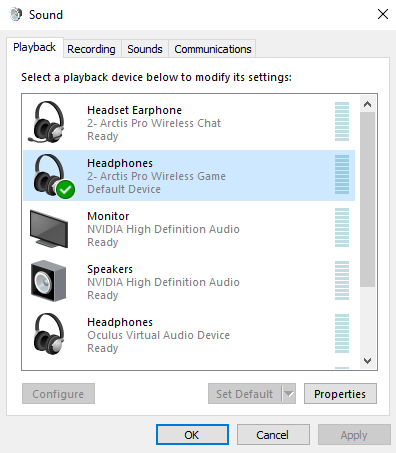Open the Set Default dropdown arrow
This screenshot has height=453, width=396.
[x=289, y=394]
